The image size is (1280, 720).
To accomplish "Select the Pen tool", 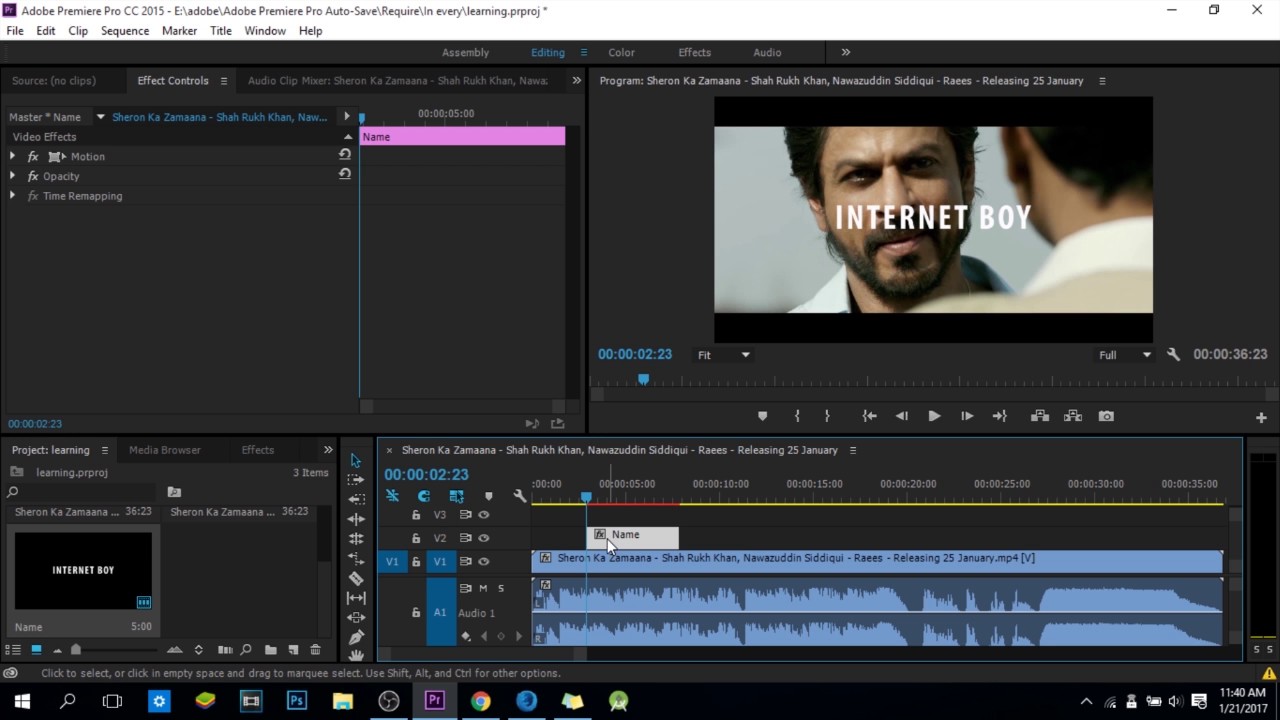I will [356, 637].
